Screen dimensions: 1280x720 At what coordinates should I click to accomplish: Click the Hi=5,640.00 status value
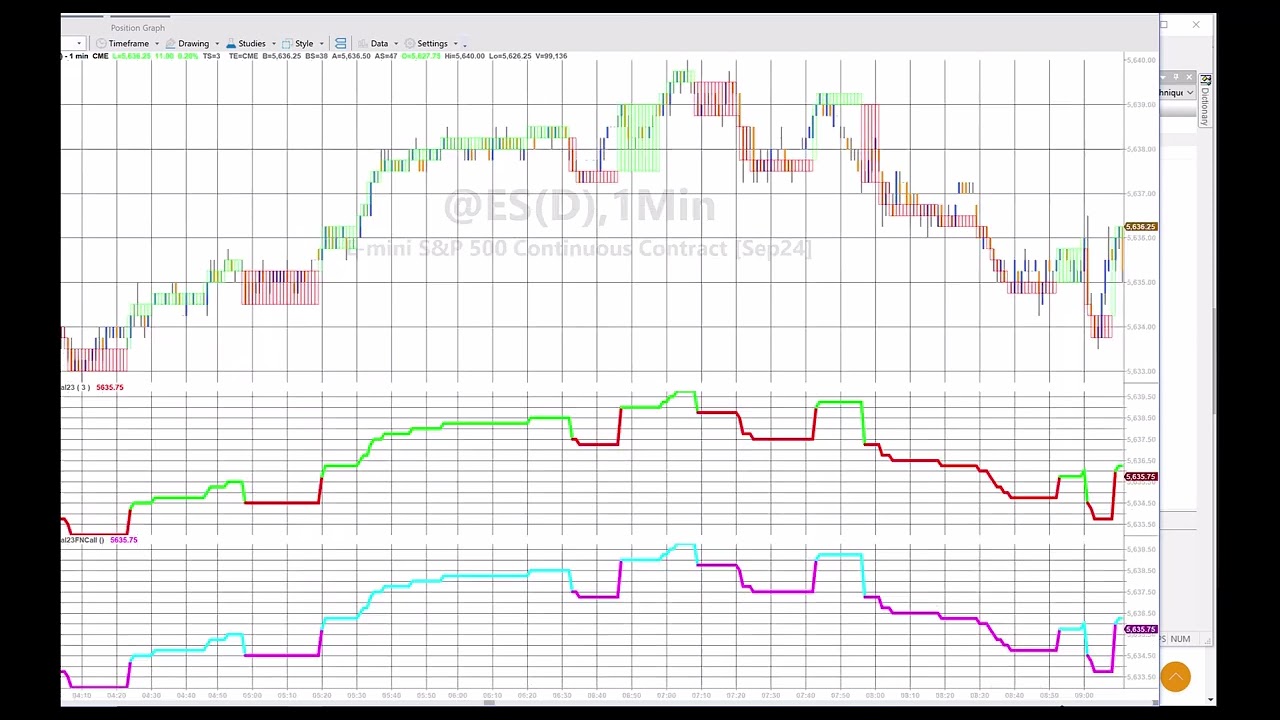[x=465, y=56]
